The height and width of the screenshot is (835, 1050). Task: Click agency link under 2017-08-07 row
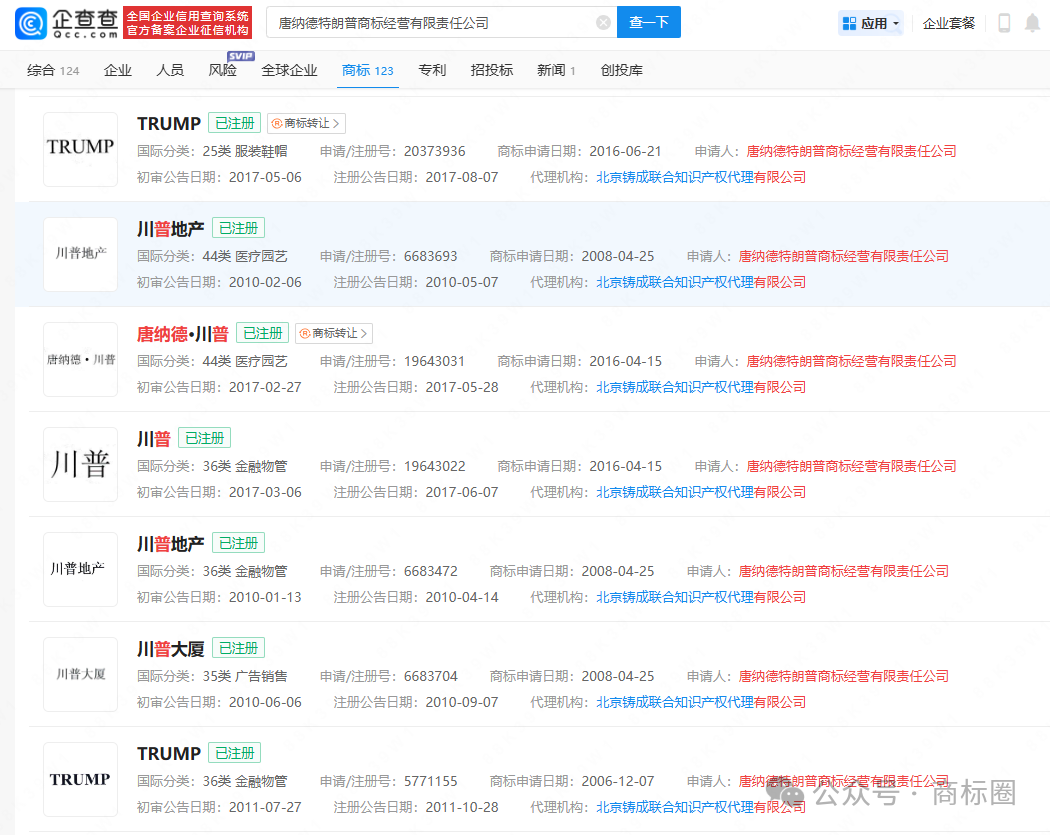(x=701, y=177)
